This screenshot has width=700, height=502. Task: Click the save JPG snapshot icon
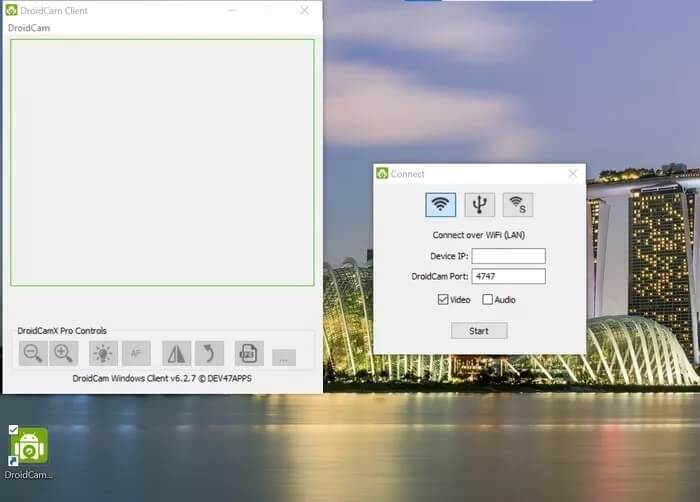[249, 353]
